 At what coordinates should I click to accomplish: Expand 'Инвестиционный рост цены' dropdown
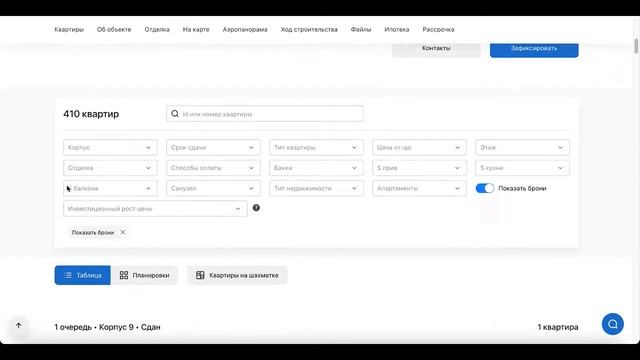click(155, 209)
